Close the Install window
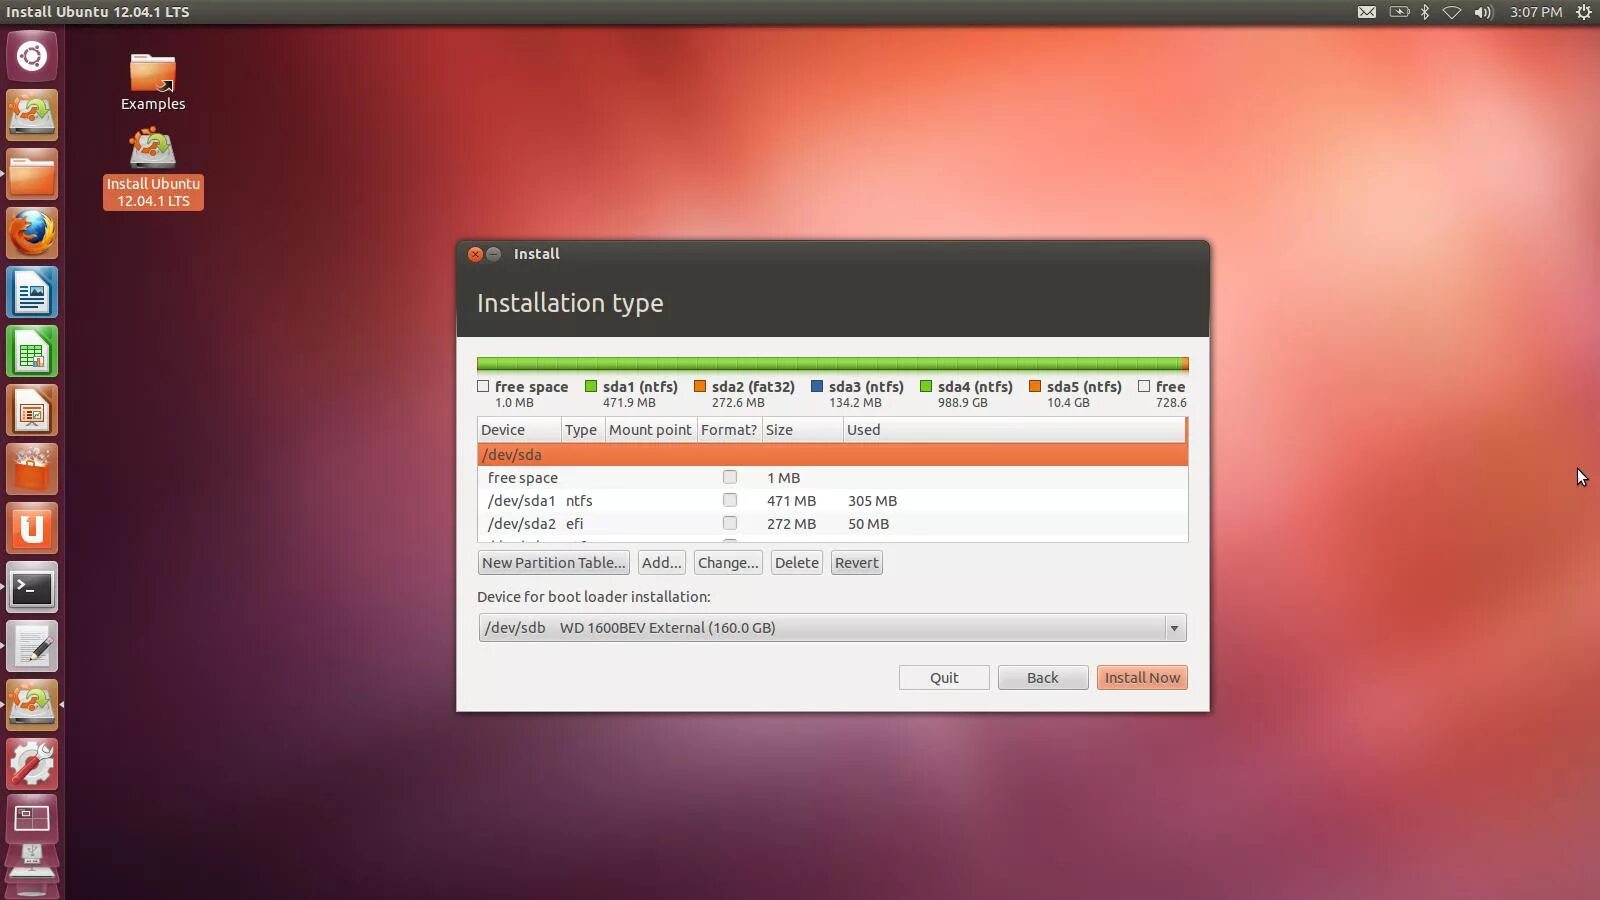1600x900 pixels. point(476,254)
